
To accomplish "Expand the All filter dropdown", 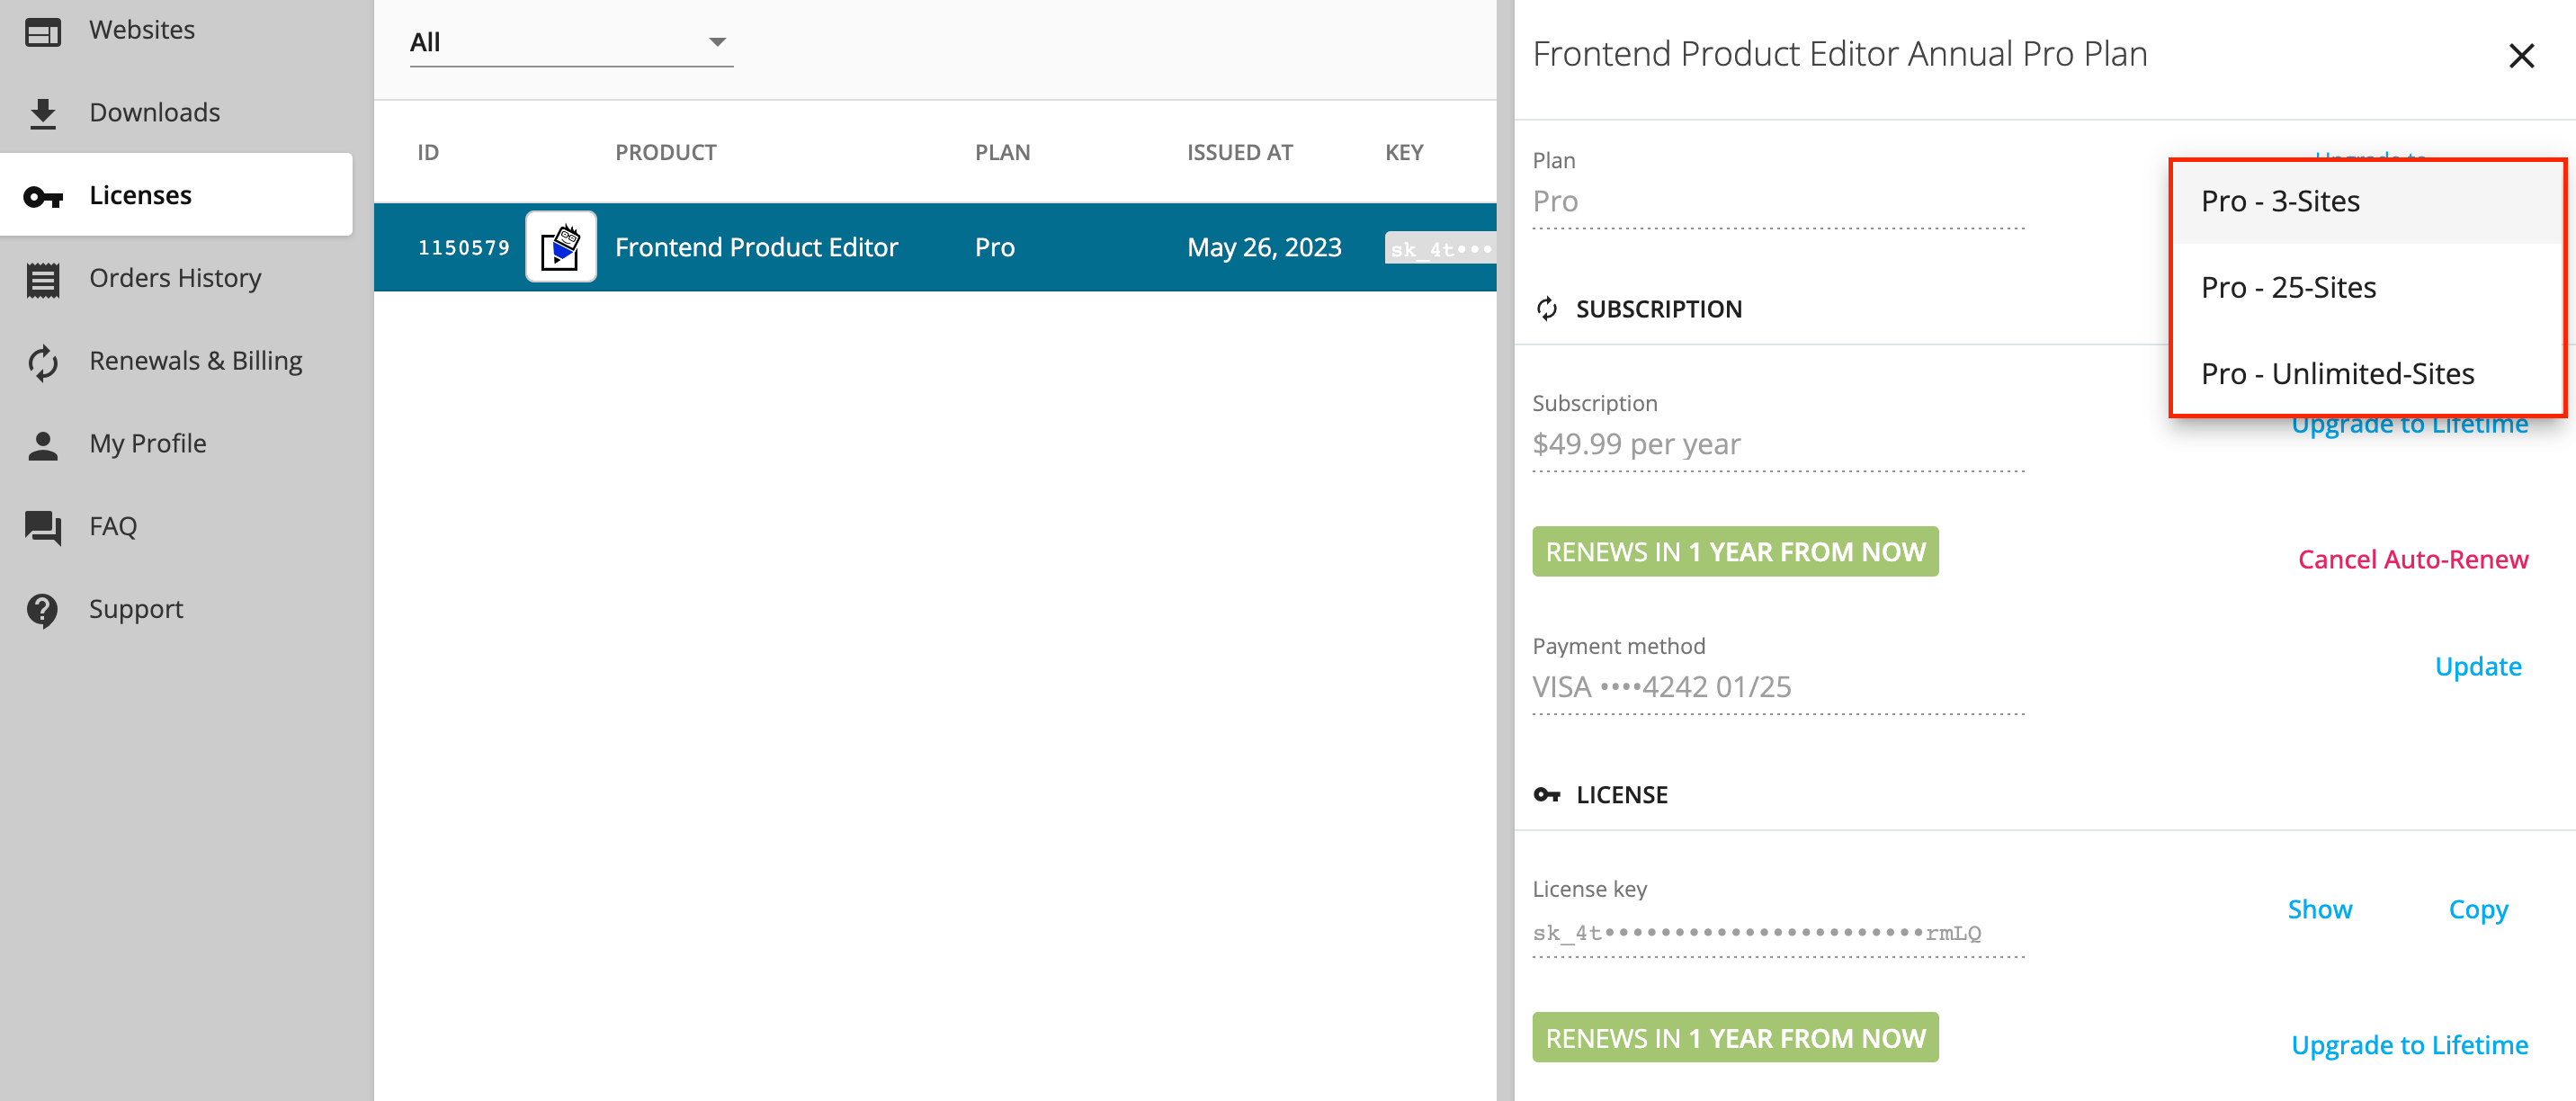I will click(x=571, y=42).
